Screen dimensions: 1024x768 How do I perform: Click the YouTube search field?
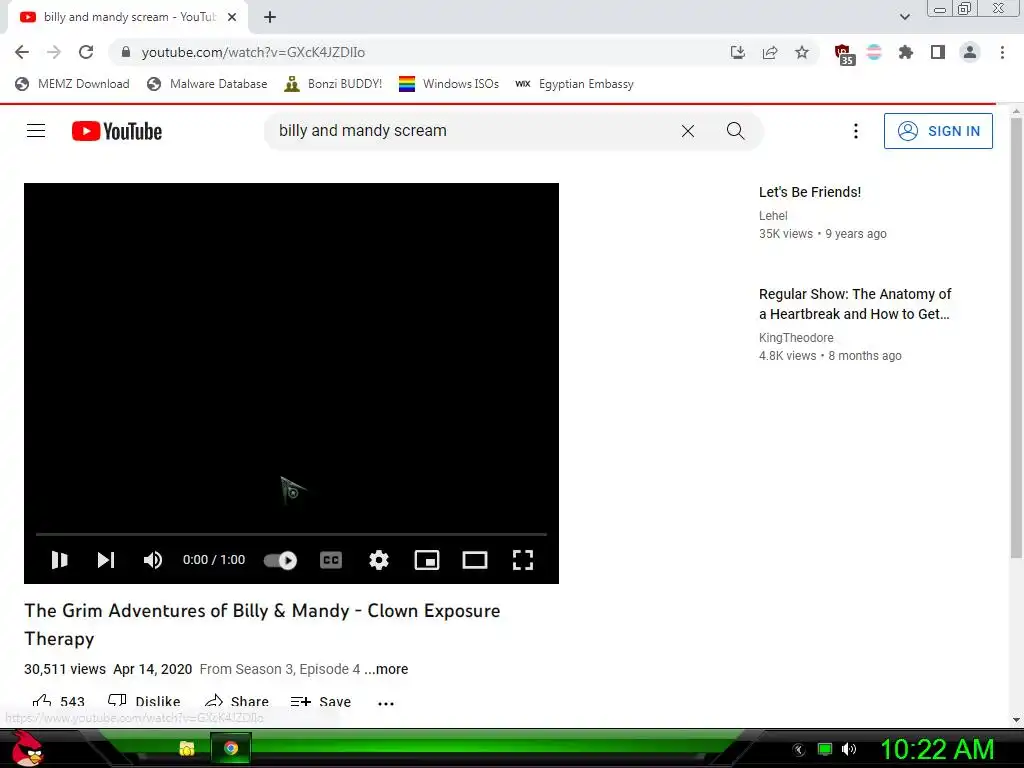(x=473, y=131)
